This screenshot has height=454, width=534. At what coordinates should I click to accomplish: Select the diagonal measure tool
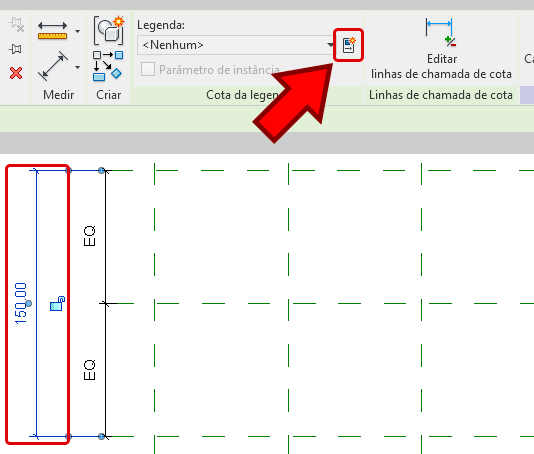(53, 66)
